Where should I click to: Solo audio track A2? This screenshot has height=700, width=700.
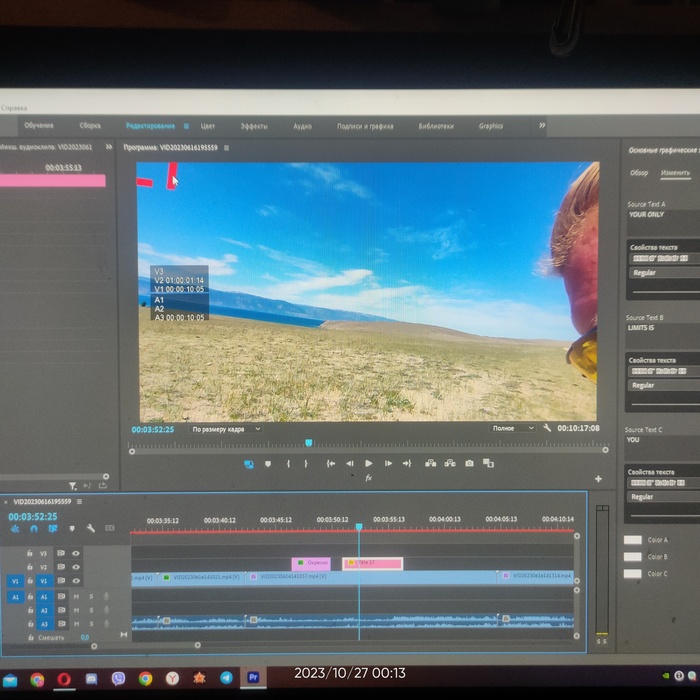click(x=92, y=610)
